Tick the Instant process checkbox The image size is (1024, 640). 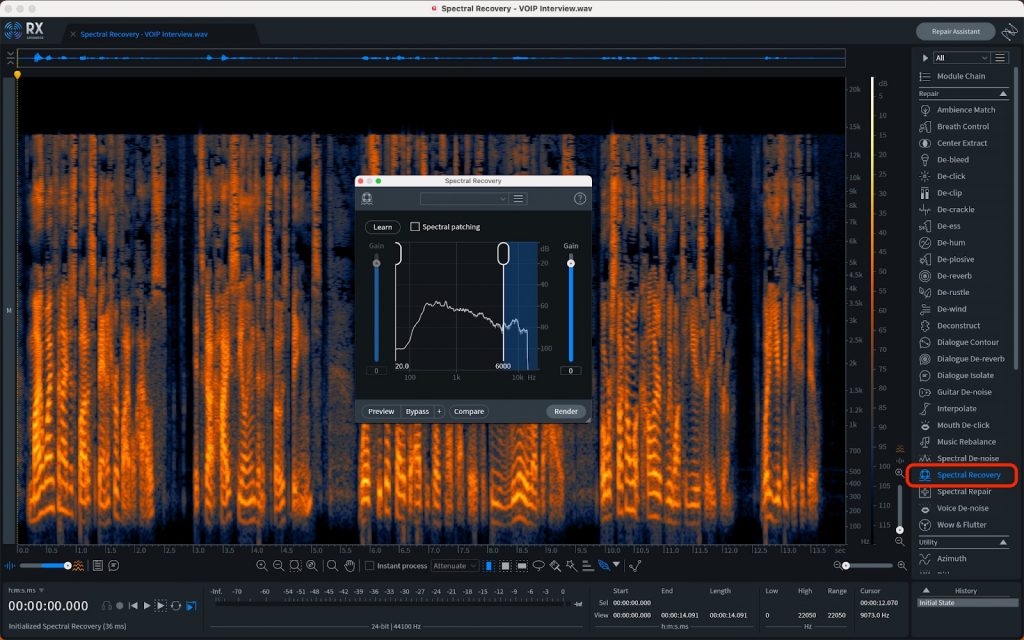point(370,566)
